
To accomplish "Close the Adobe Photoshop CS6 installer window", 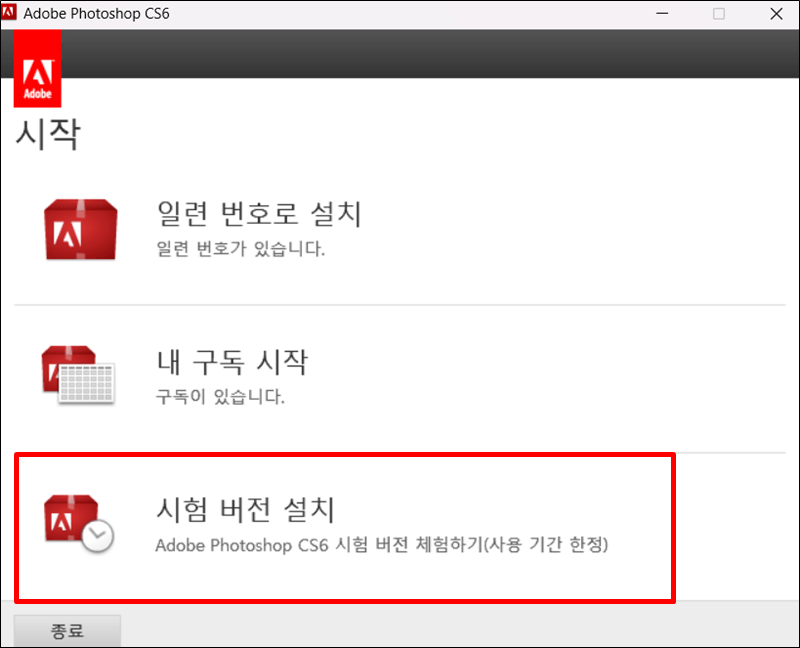I will [776, 13].
